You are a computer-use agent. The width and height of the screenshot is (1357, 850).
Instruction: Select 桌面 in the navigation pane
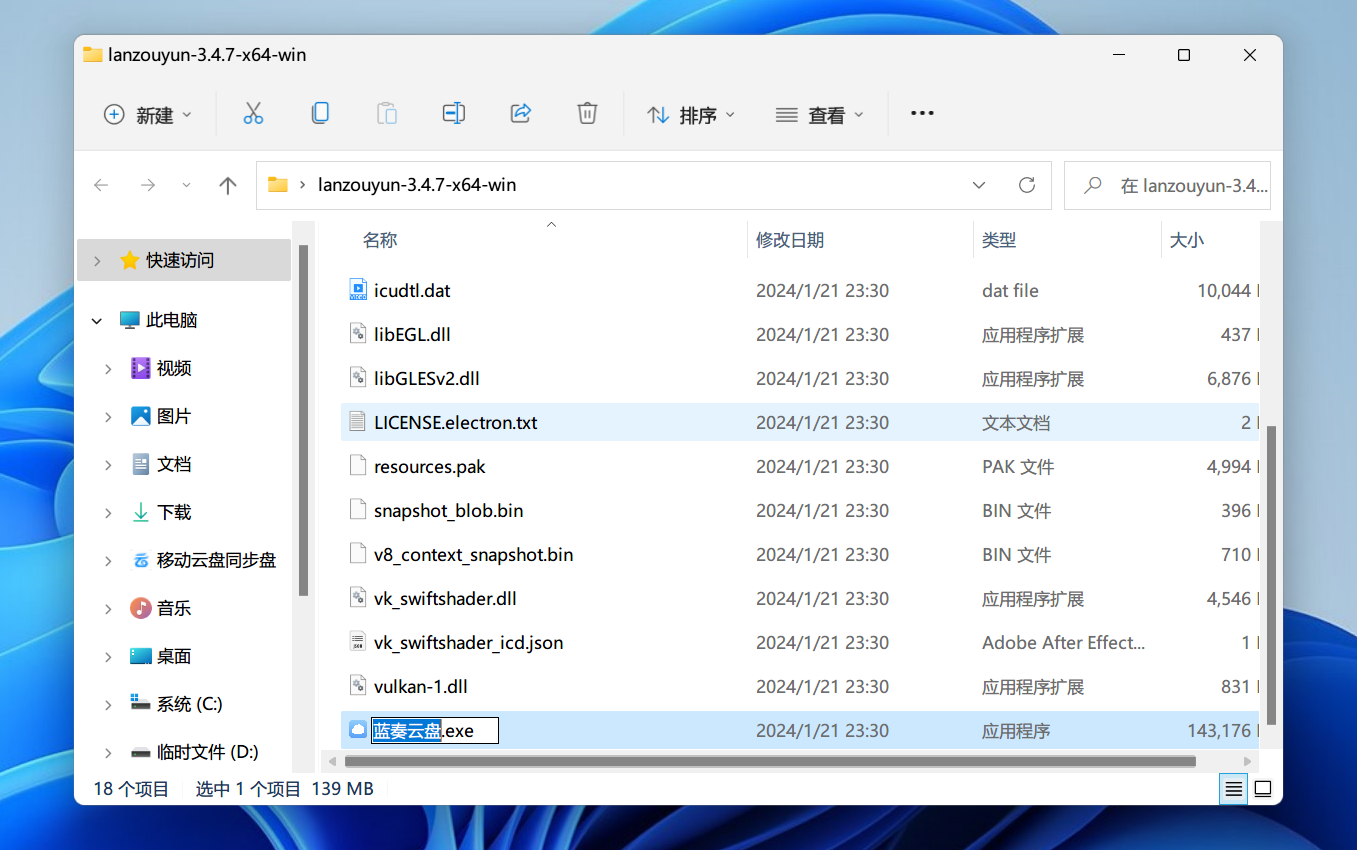[x=174, y=656]
